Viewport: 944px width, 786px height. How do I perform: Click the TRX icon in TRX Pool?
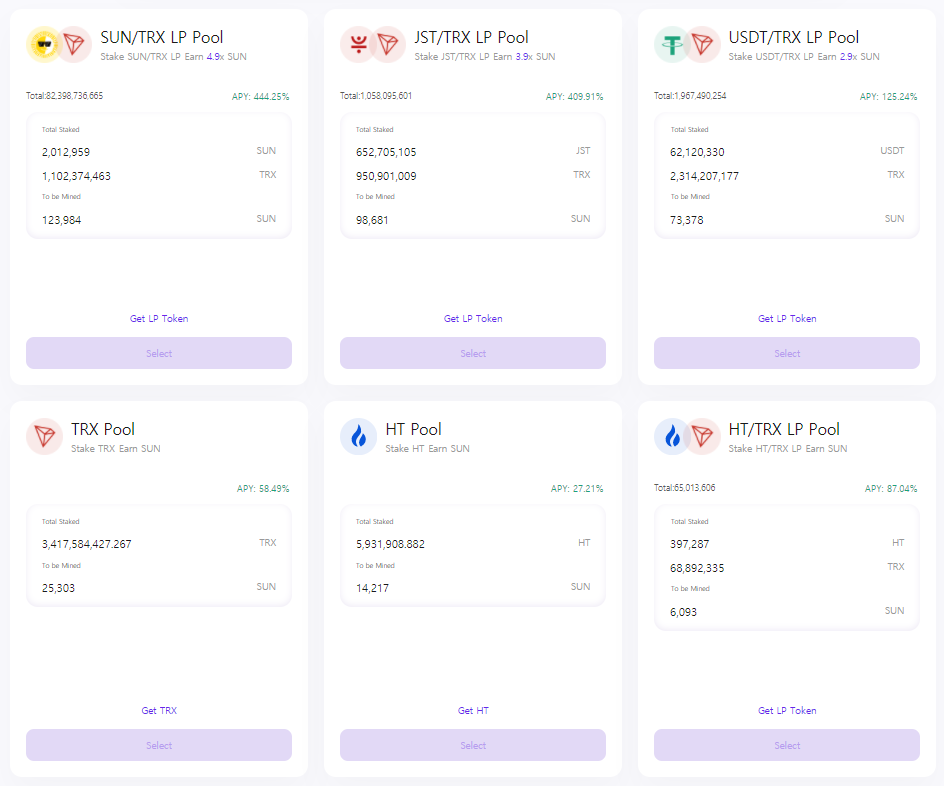tap(45, 436)
